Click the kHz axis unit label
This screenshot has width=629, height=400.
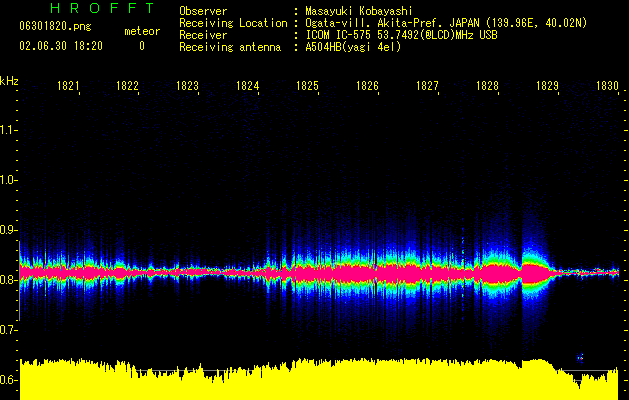[9, 81]
